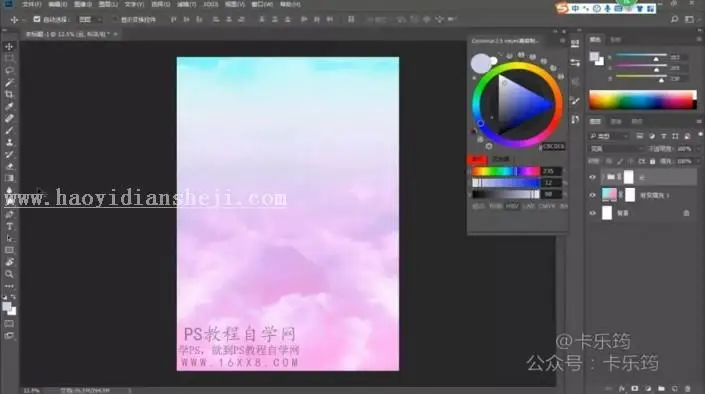Select the History Brush tool
The height and width of the screenshot is (394, 705).
pos(9,154)
